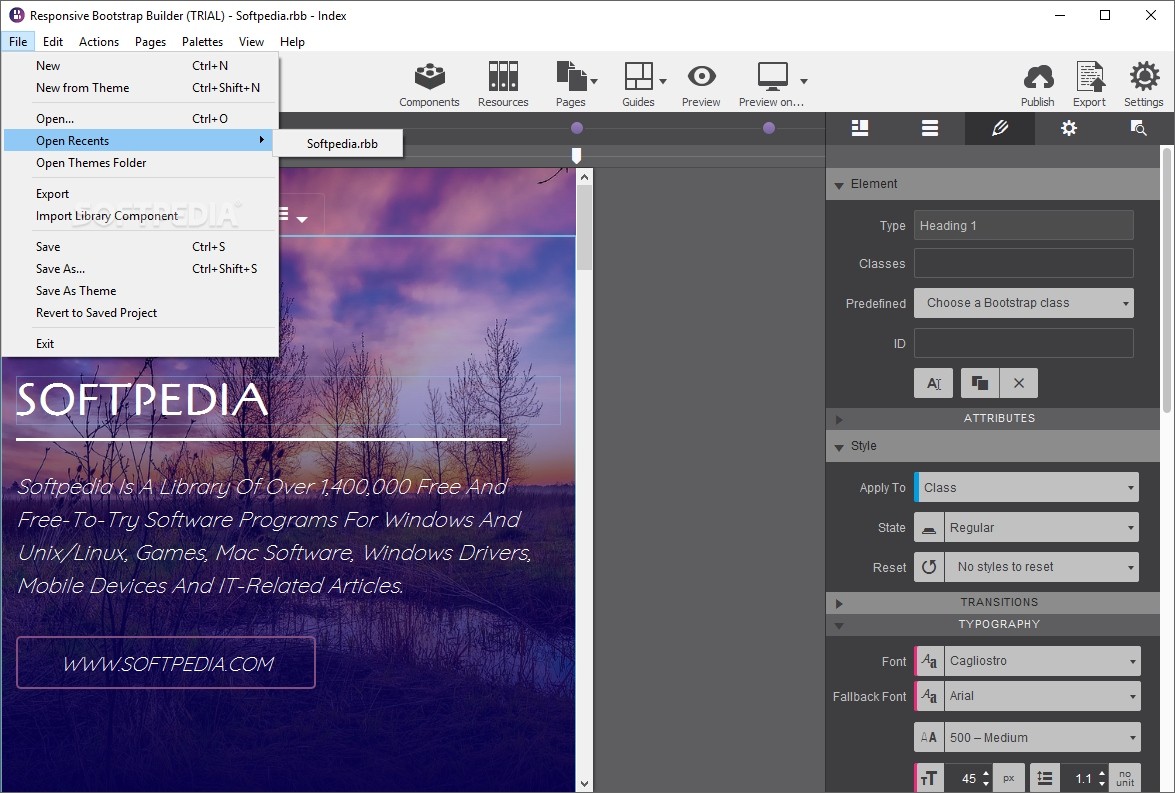Click the Pages toolbar icon

pos(571,76)
